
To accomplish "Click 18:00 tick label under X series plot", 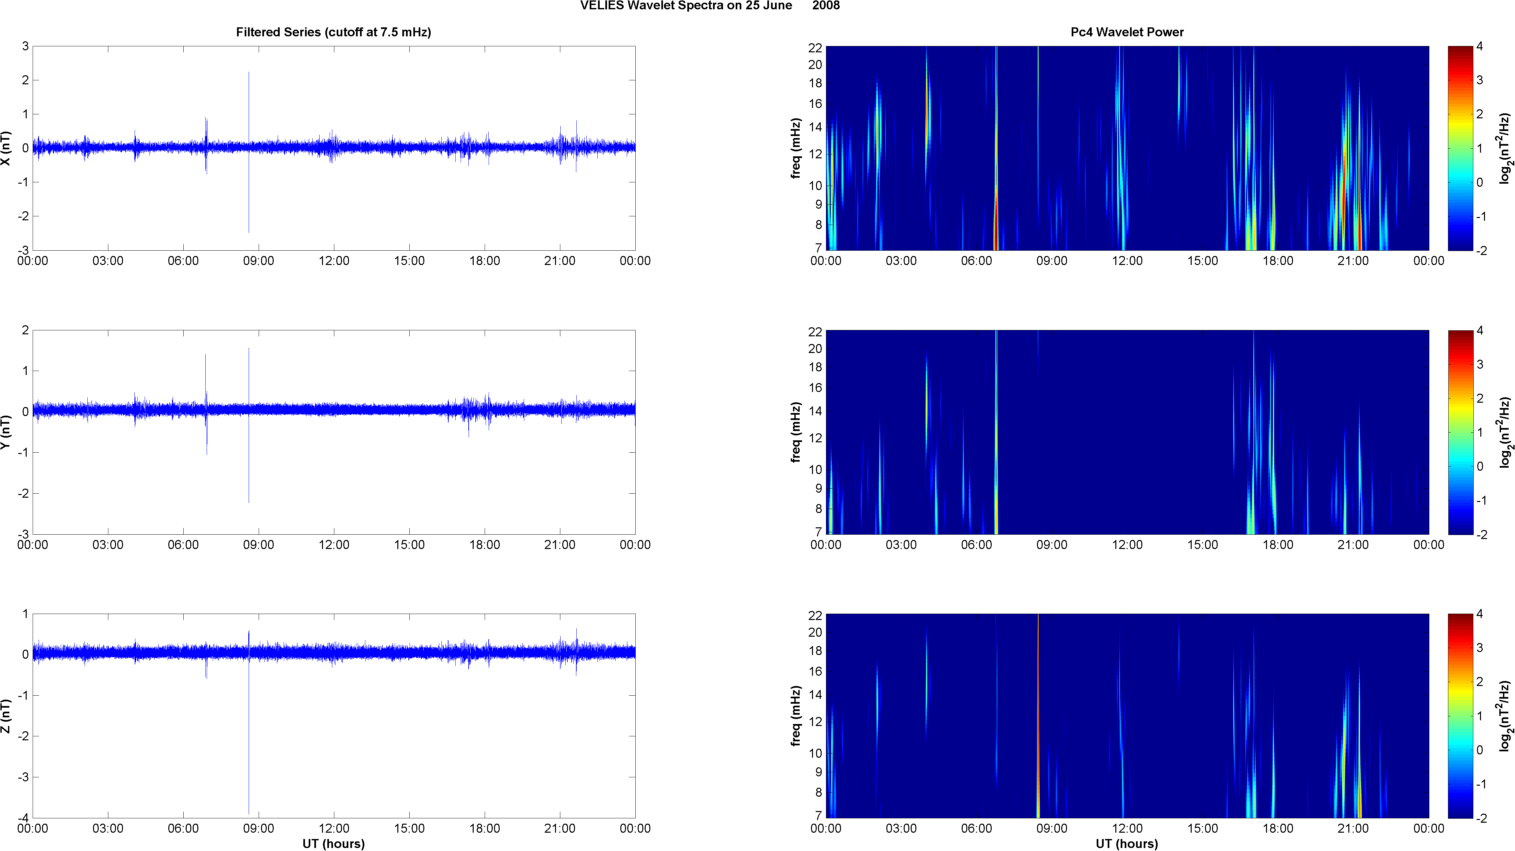I will (485, 261).
